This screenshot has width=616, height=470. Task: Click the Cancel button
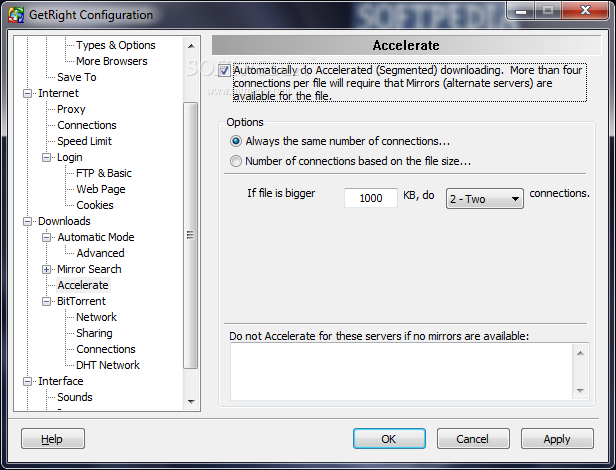(473, 439)
